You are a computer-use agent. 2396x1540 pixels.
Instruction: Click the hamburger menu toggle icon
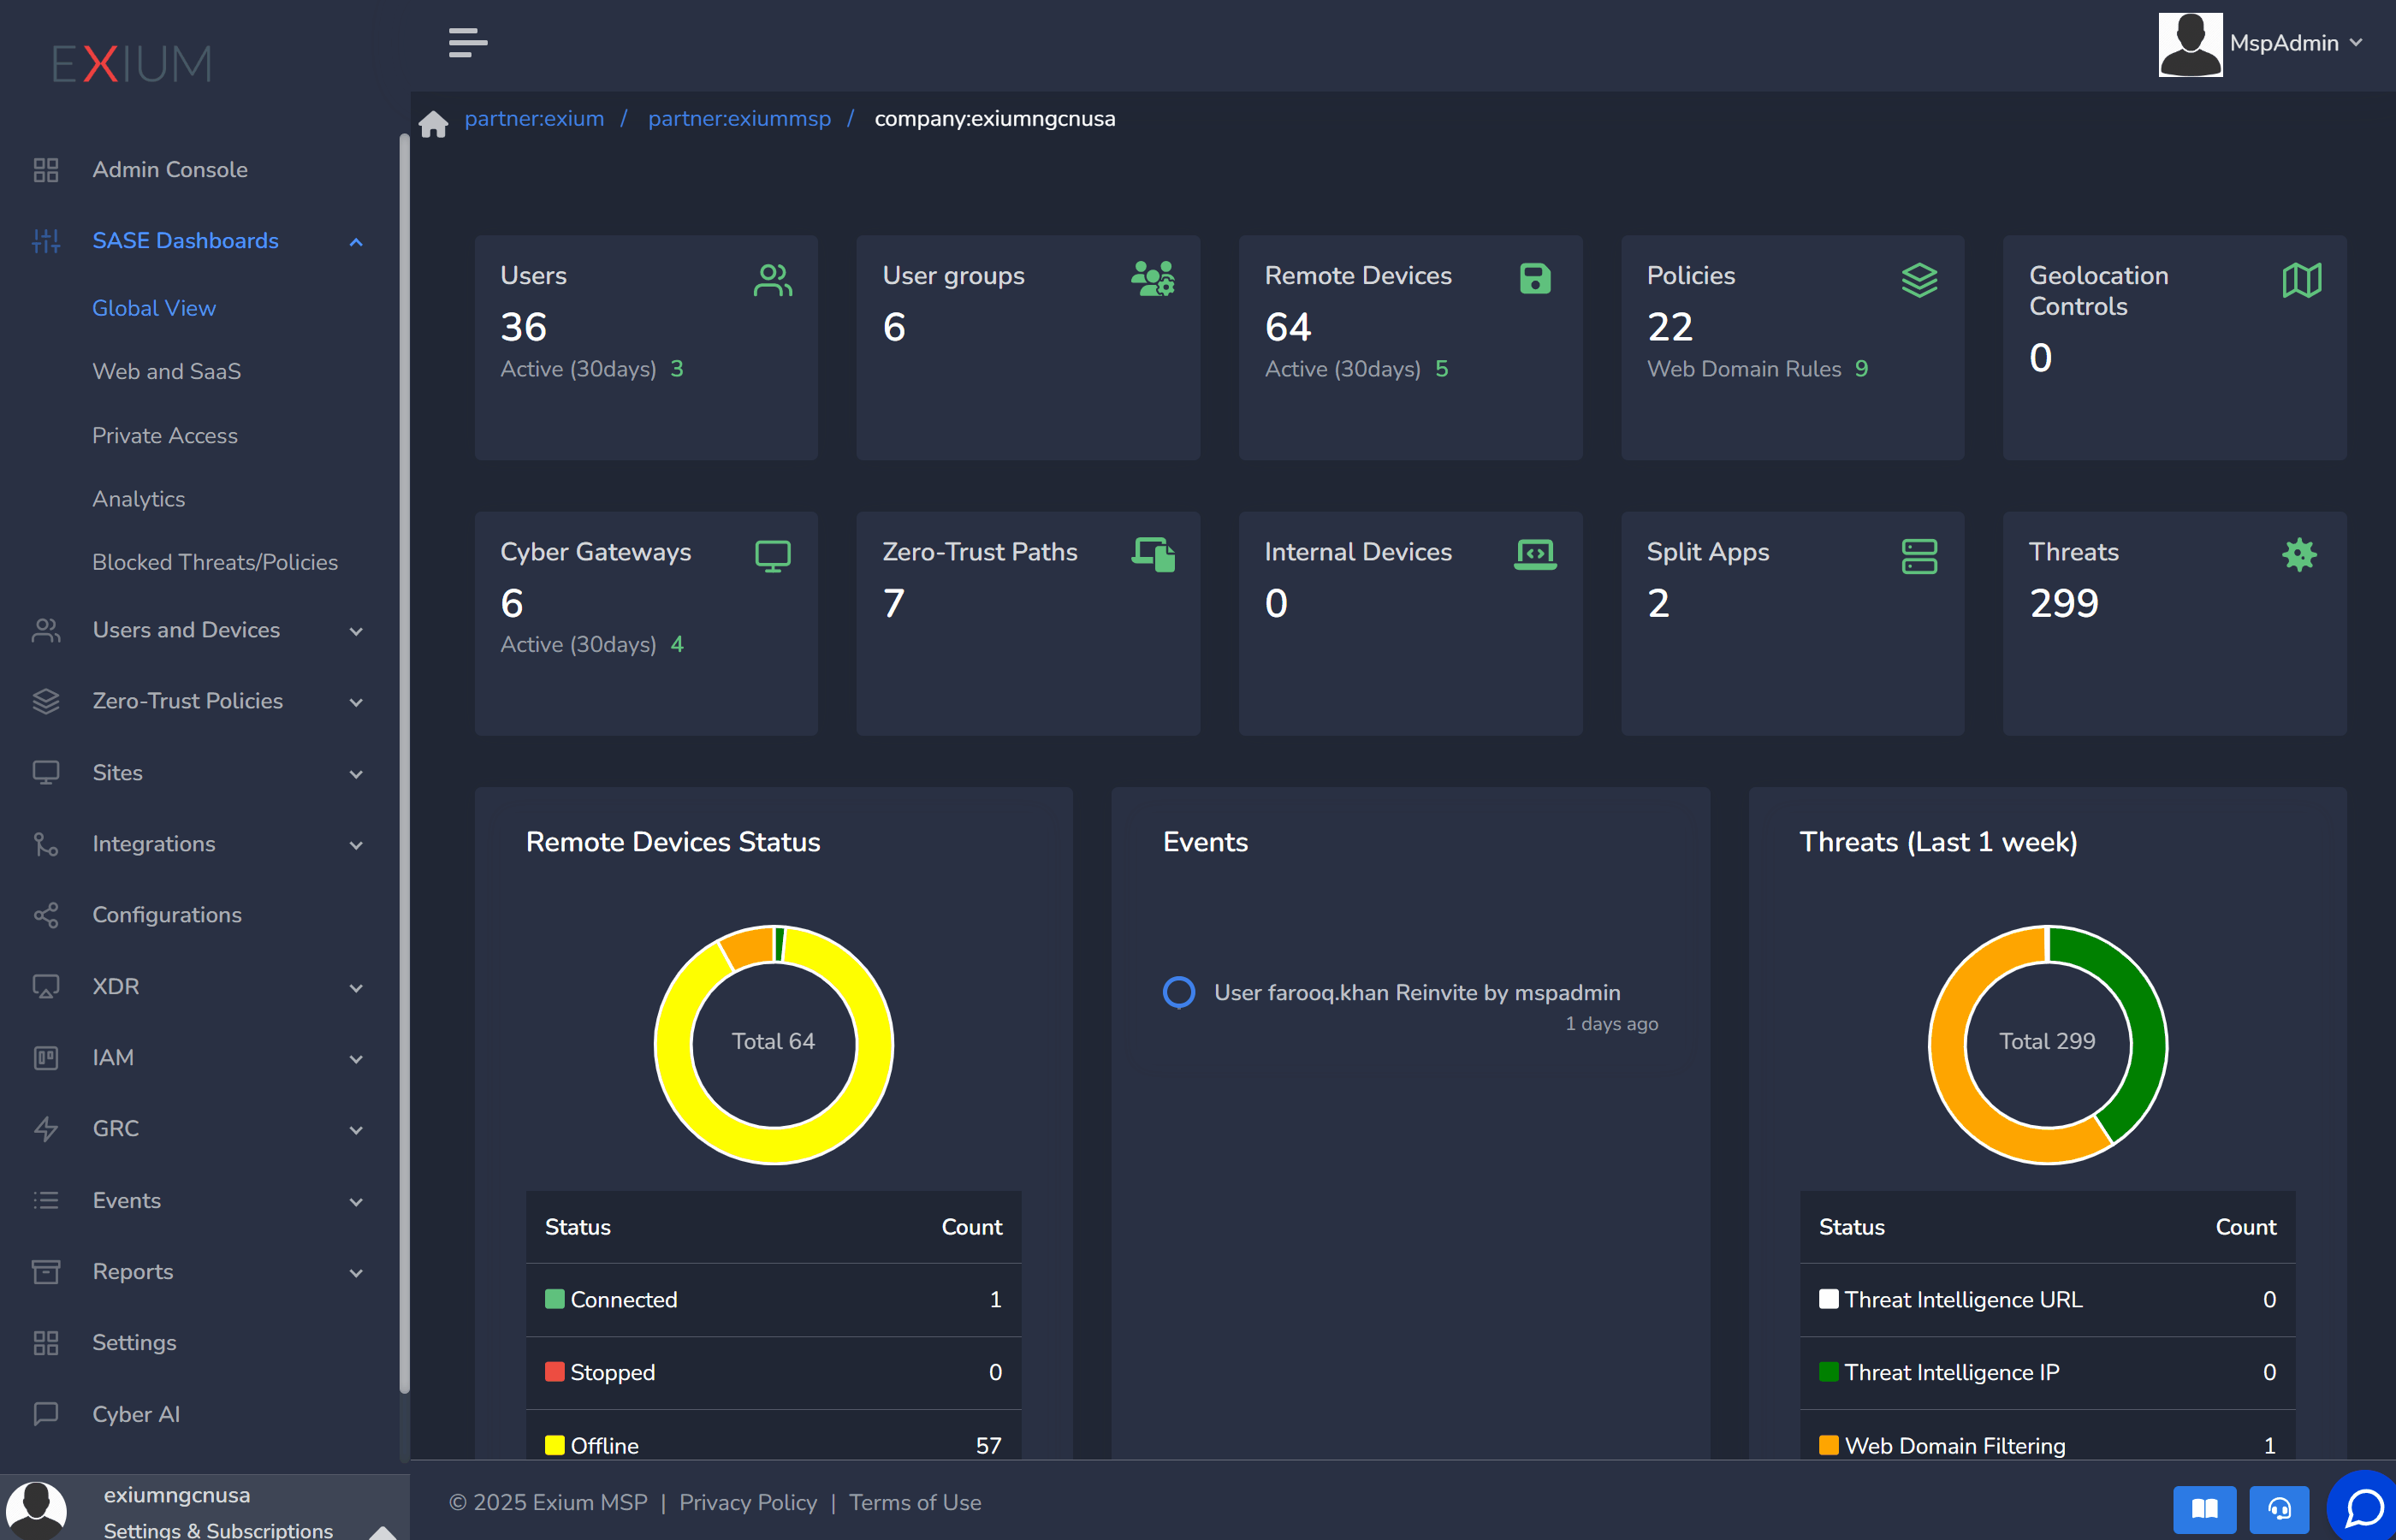(x=467, y=43)
